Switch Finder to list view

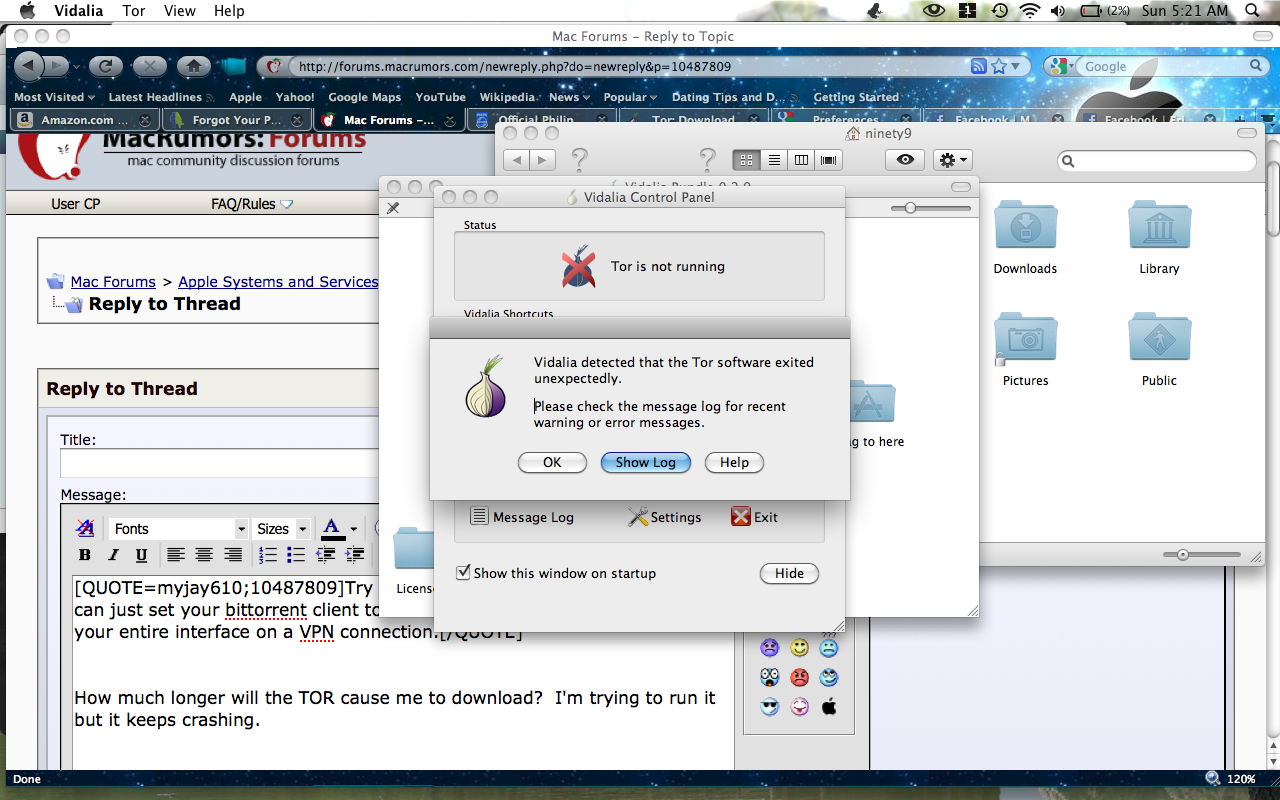pyautogui.click(x=773, y=160)
